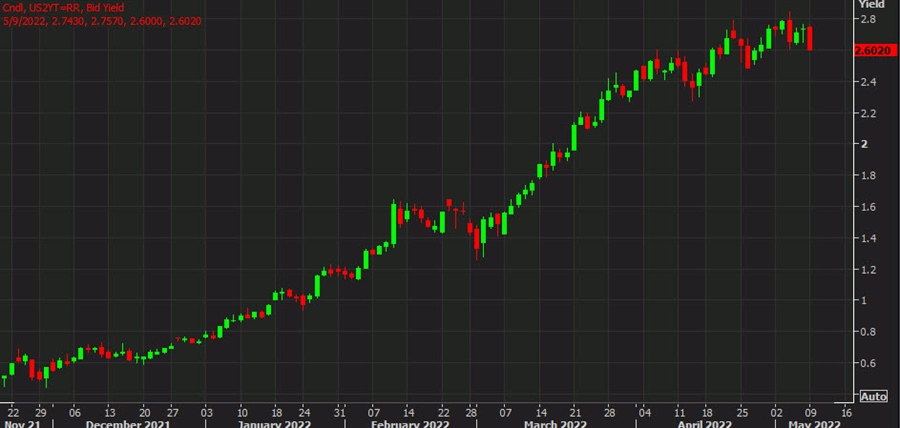Click the 'February 2022' month label

[x=408, y=424]
